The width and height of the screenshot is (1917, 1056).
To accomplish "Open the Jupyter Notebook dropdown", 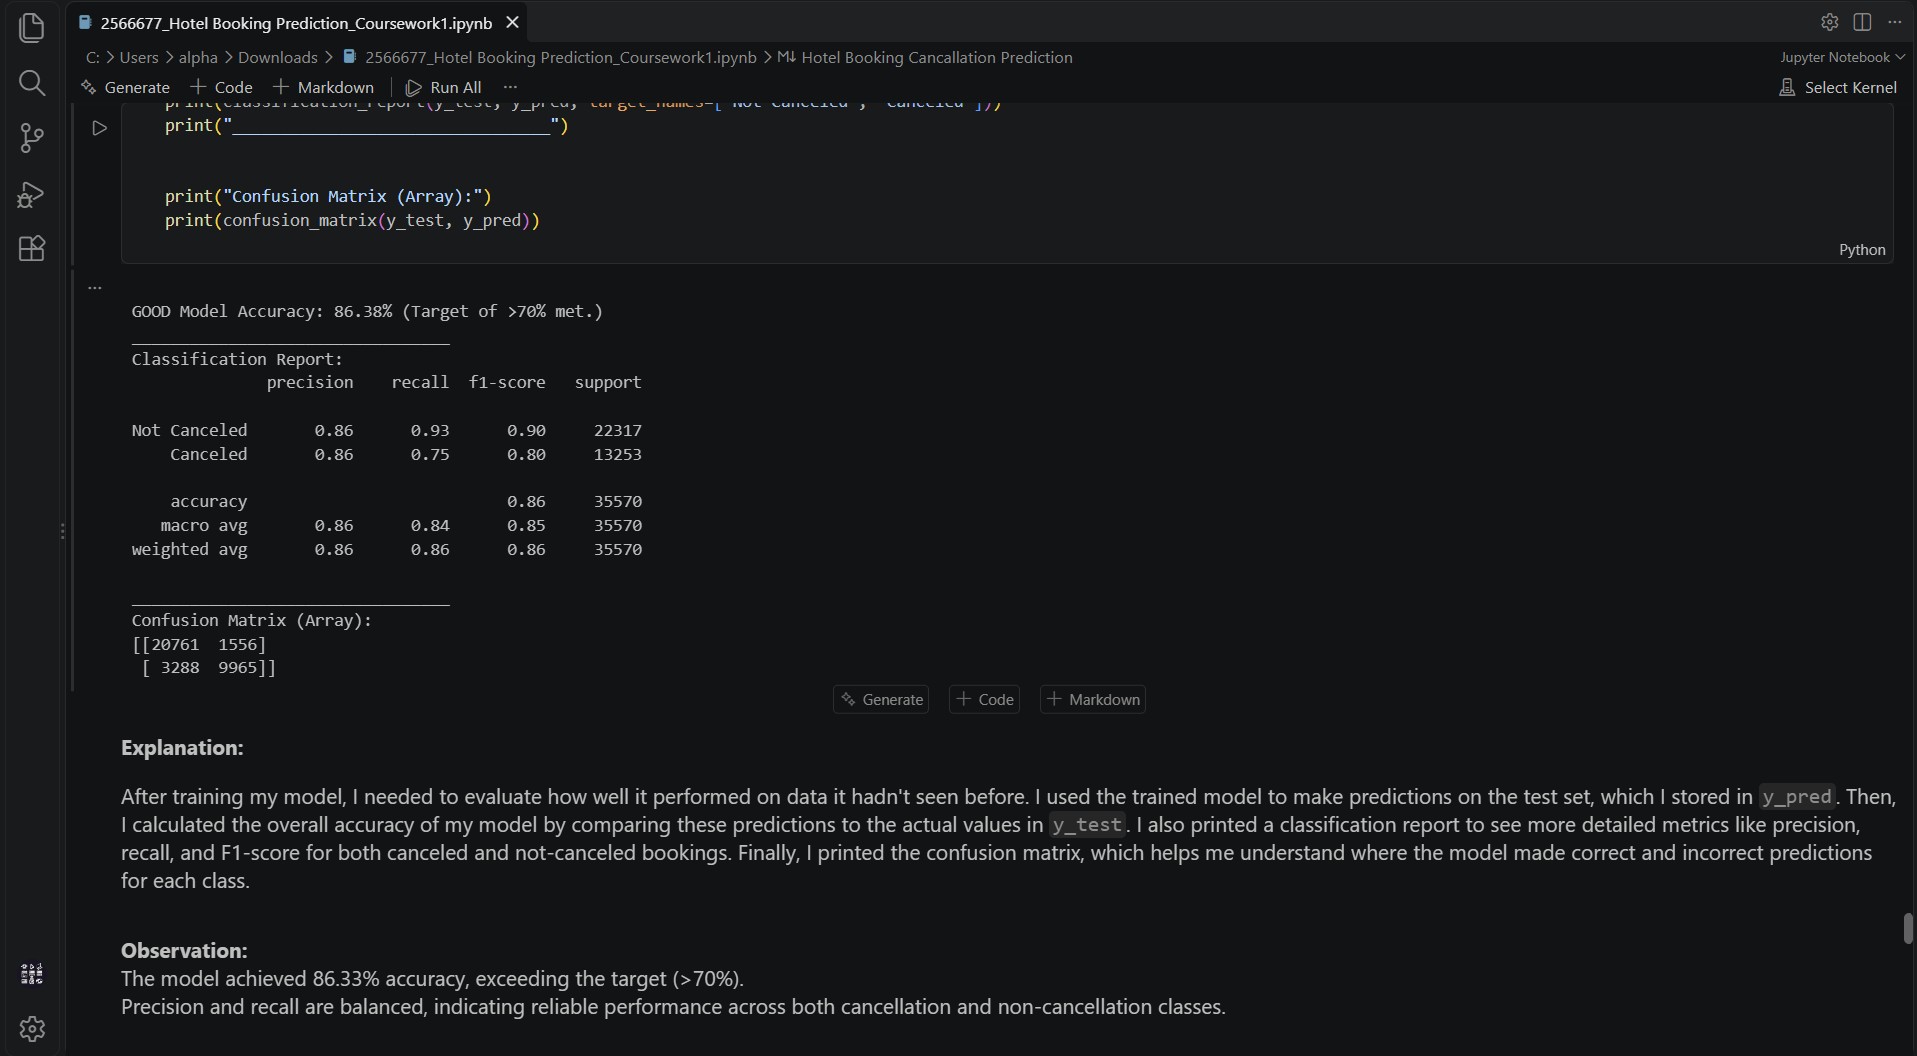I will [x=1842, y=57].
